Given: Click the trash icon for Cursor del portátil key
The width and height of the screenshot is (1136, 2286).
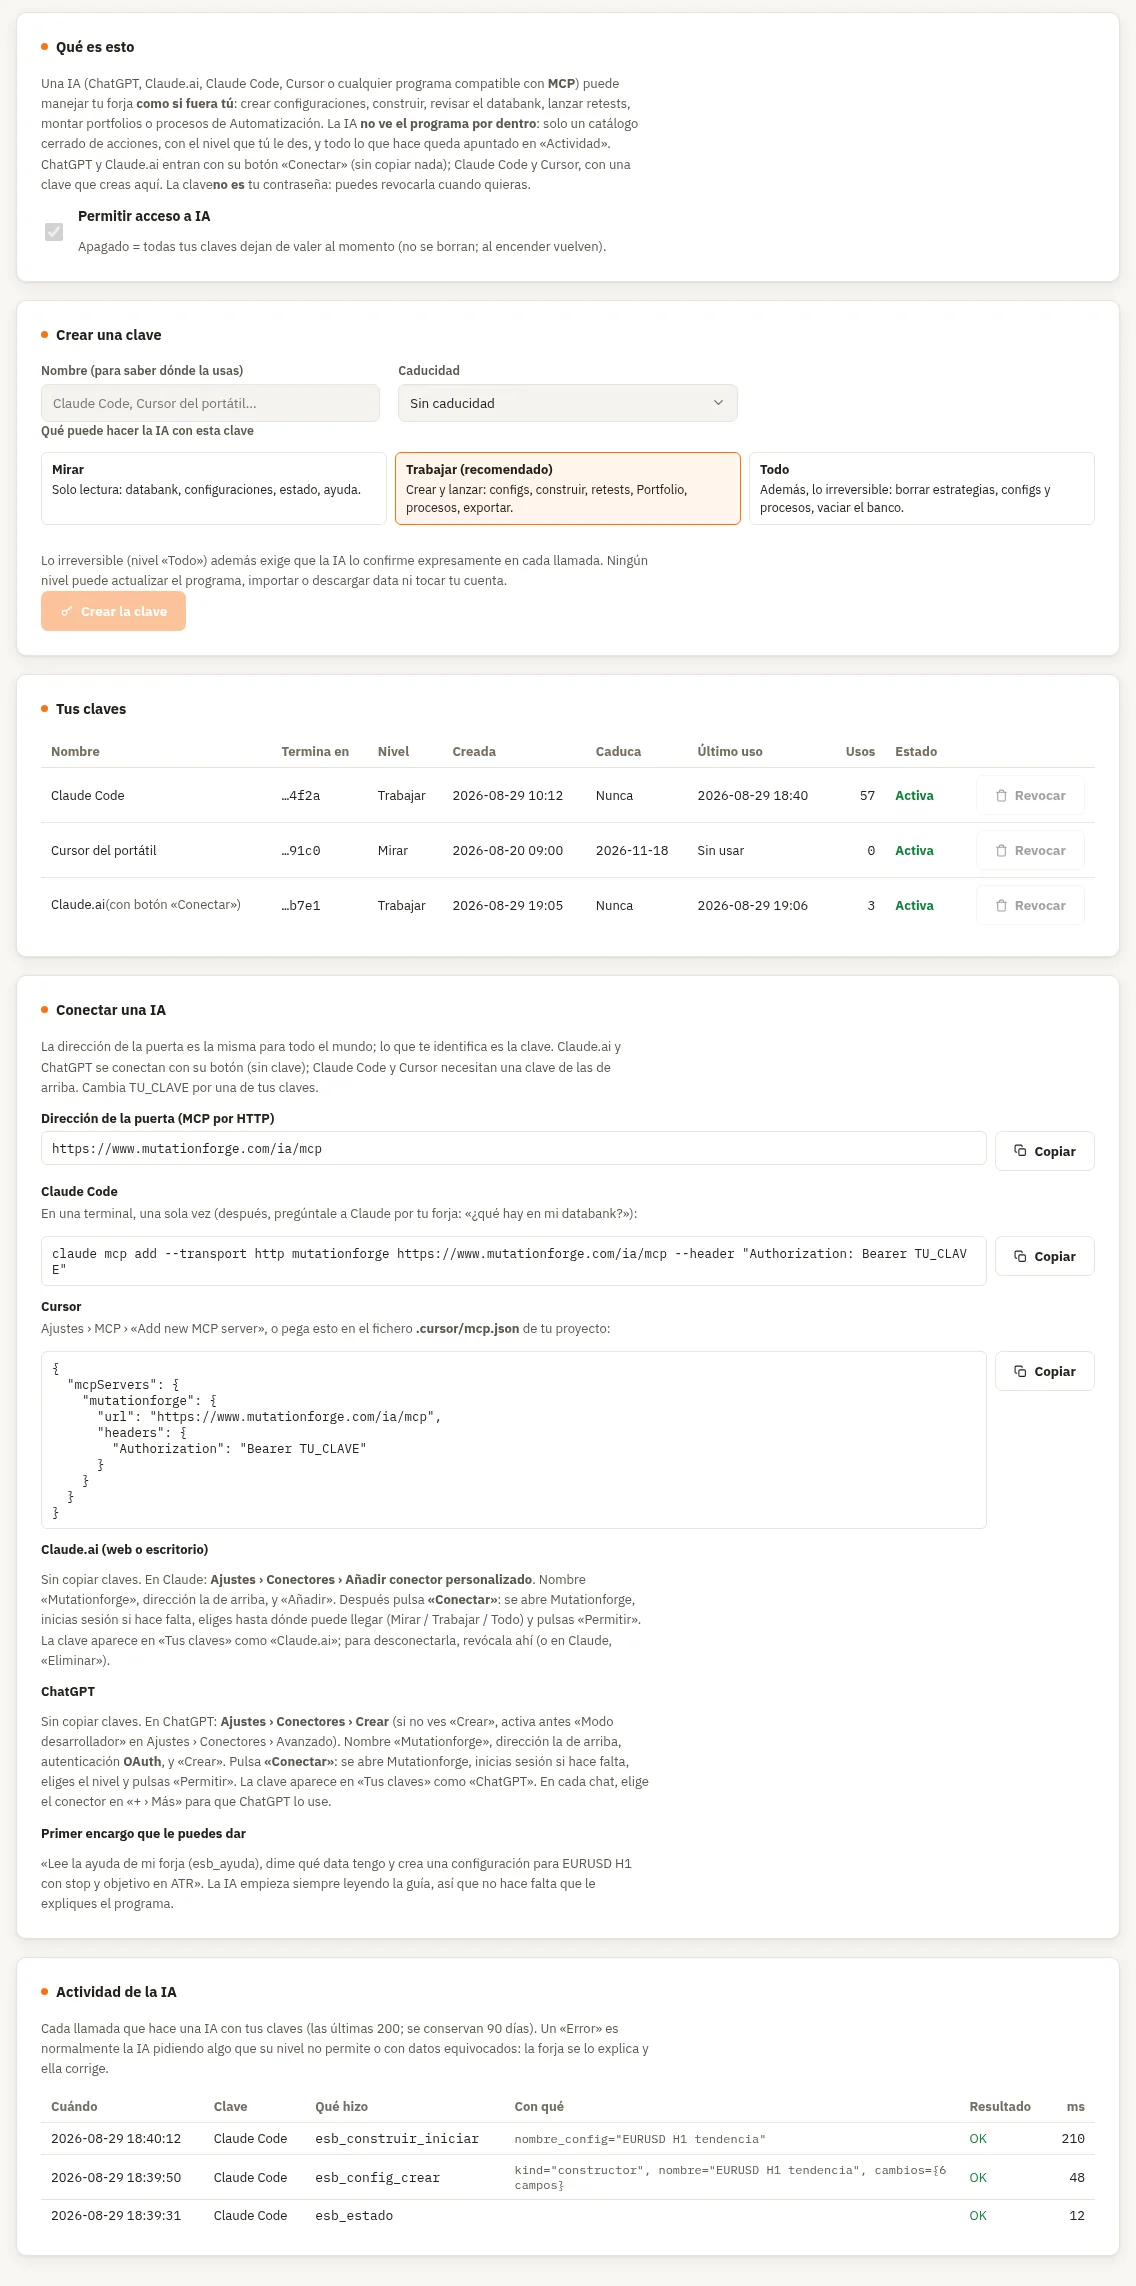Looking at the screenshot, I should point(1001,851).
